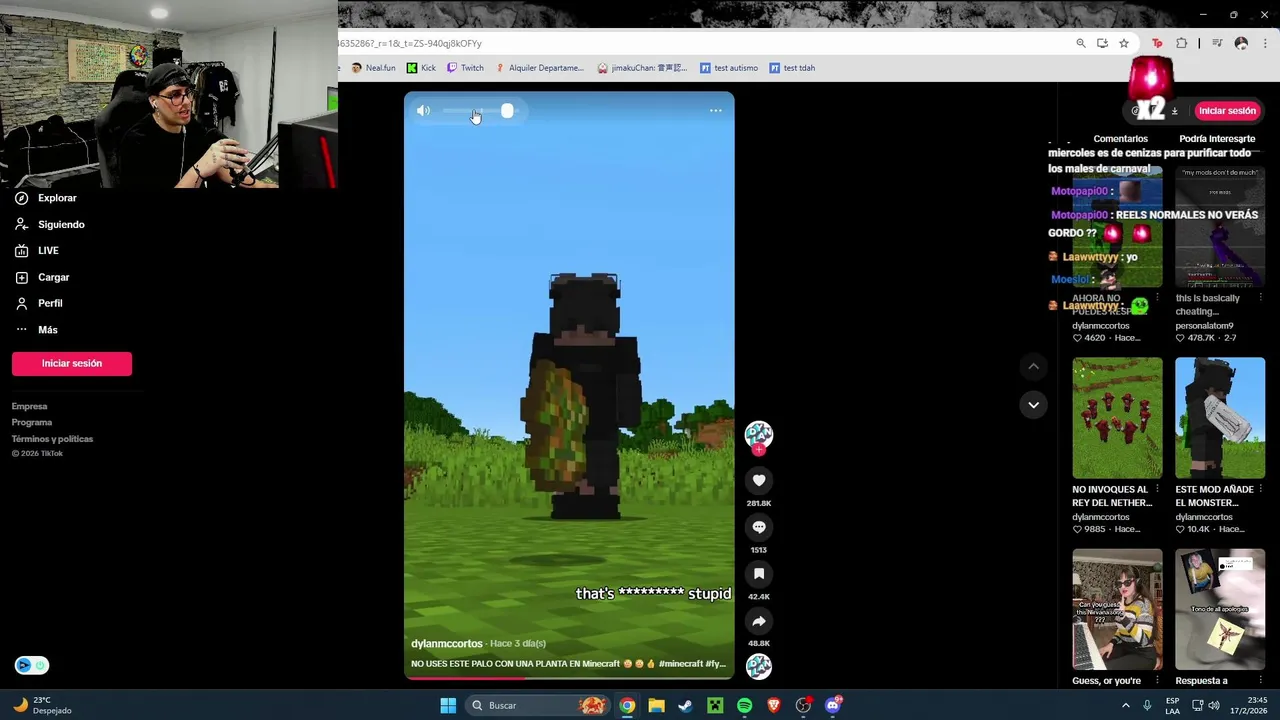The height and width of the screenshot is (720, 1280).
Task: Click the install app icon in the address bar
Action: [1102, 43]
